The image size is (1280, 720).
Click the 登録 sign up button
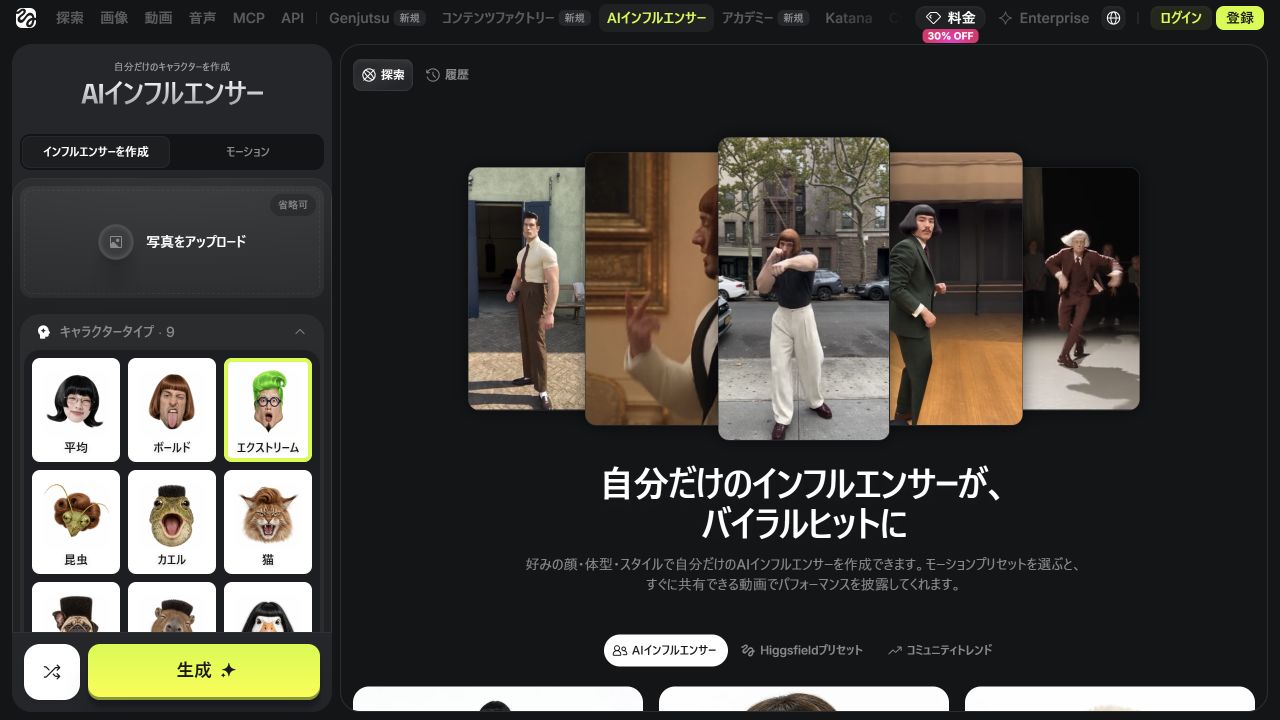click(1240, 18)
